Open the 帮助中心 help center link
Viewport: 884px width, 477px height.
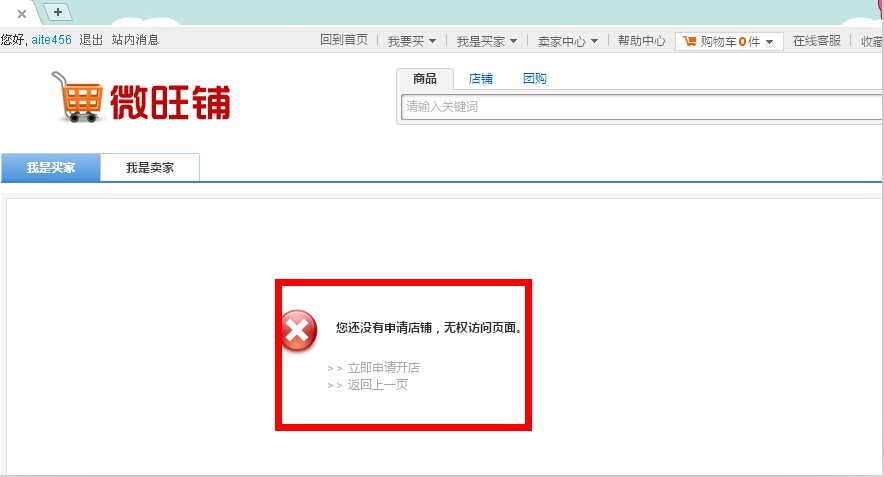pyautogui.click(x=641, y=41)
